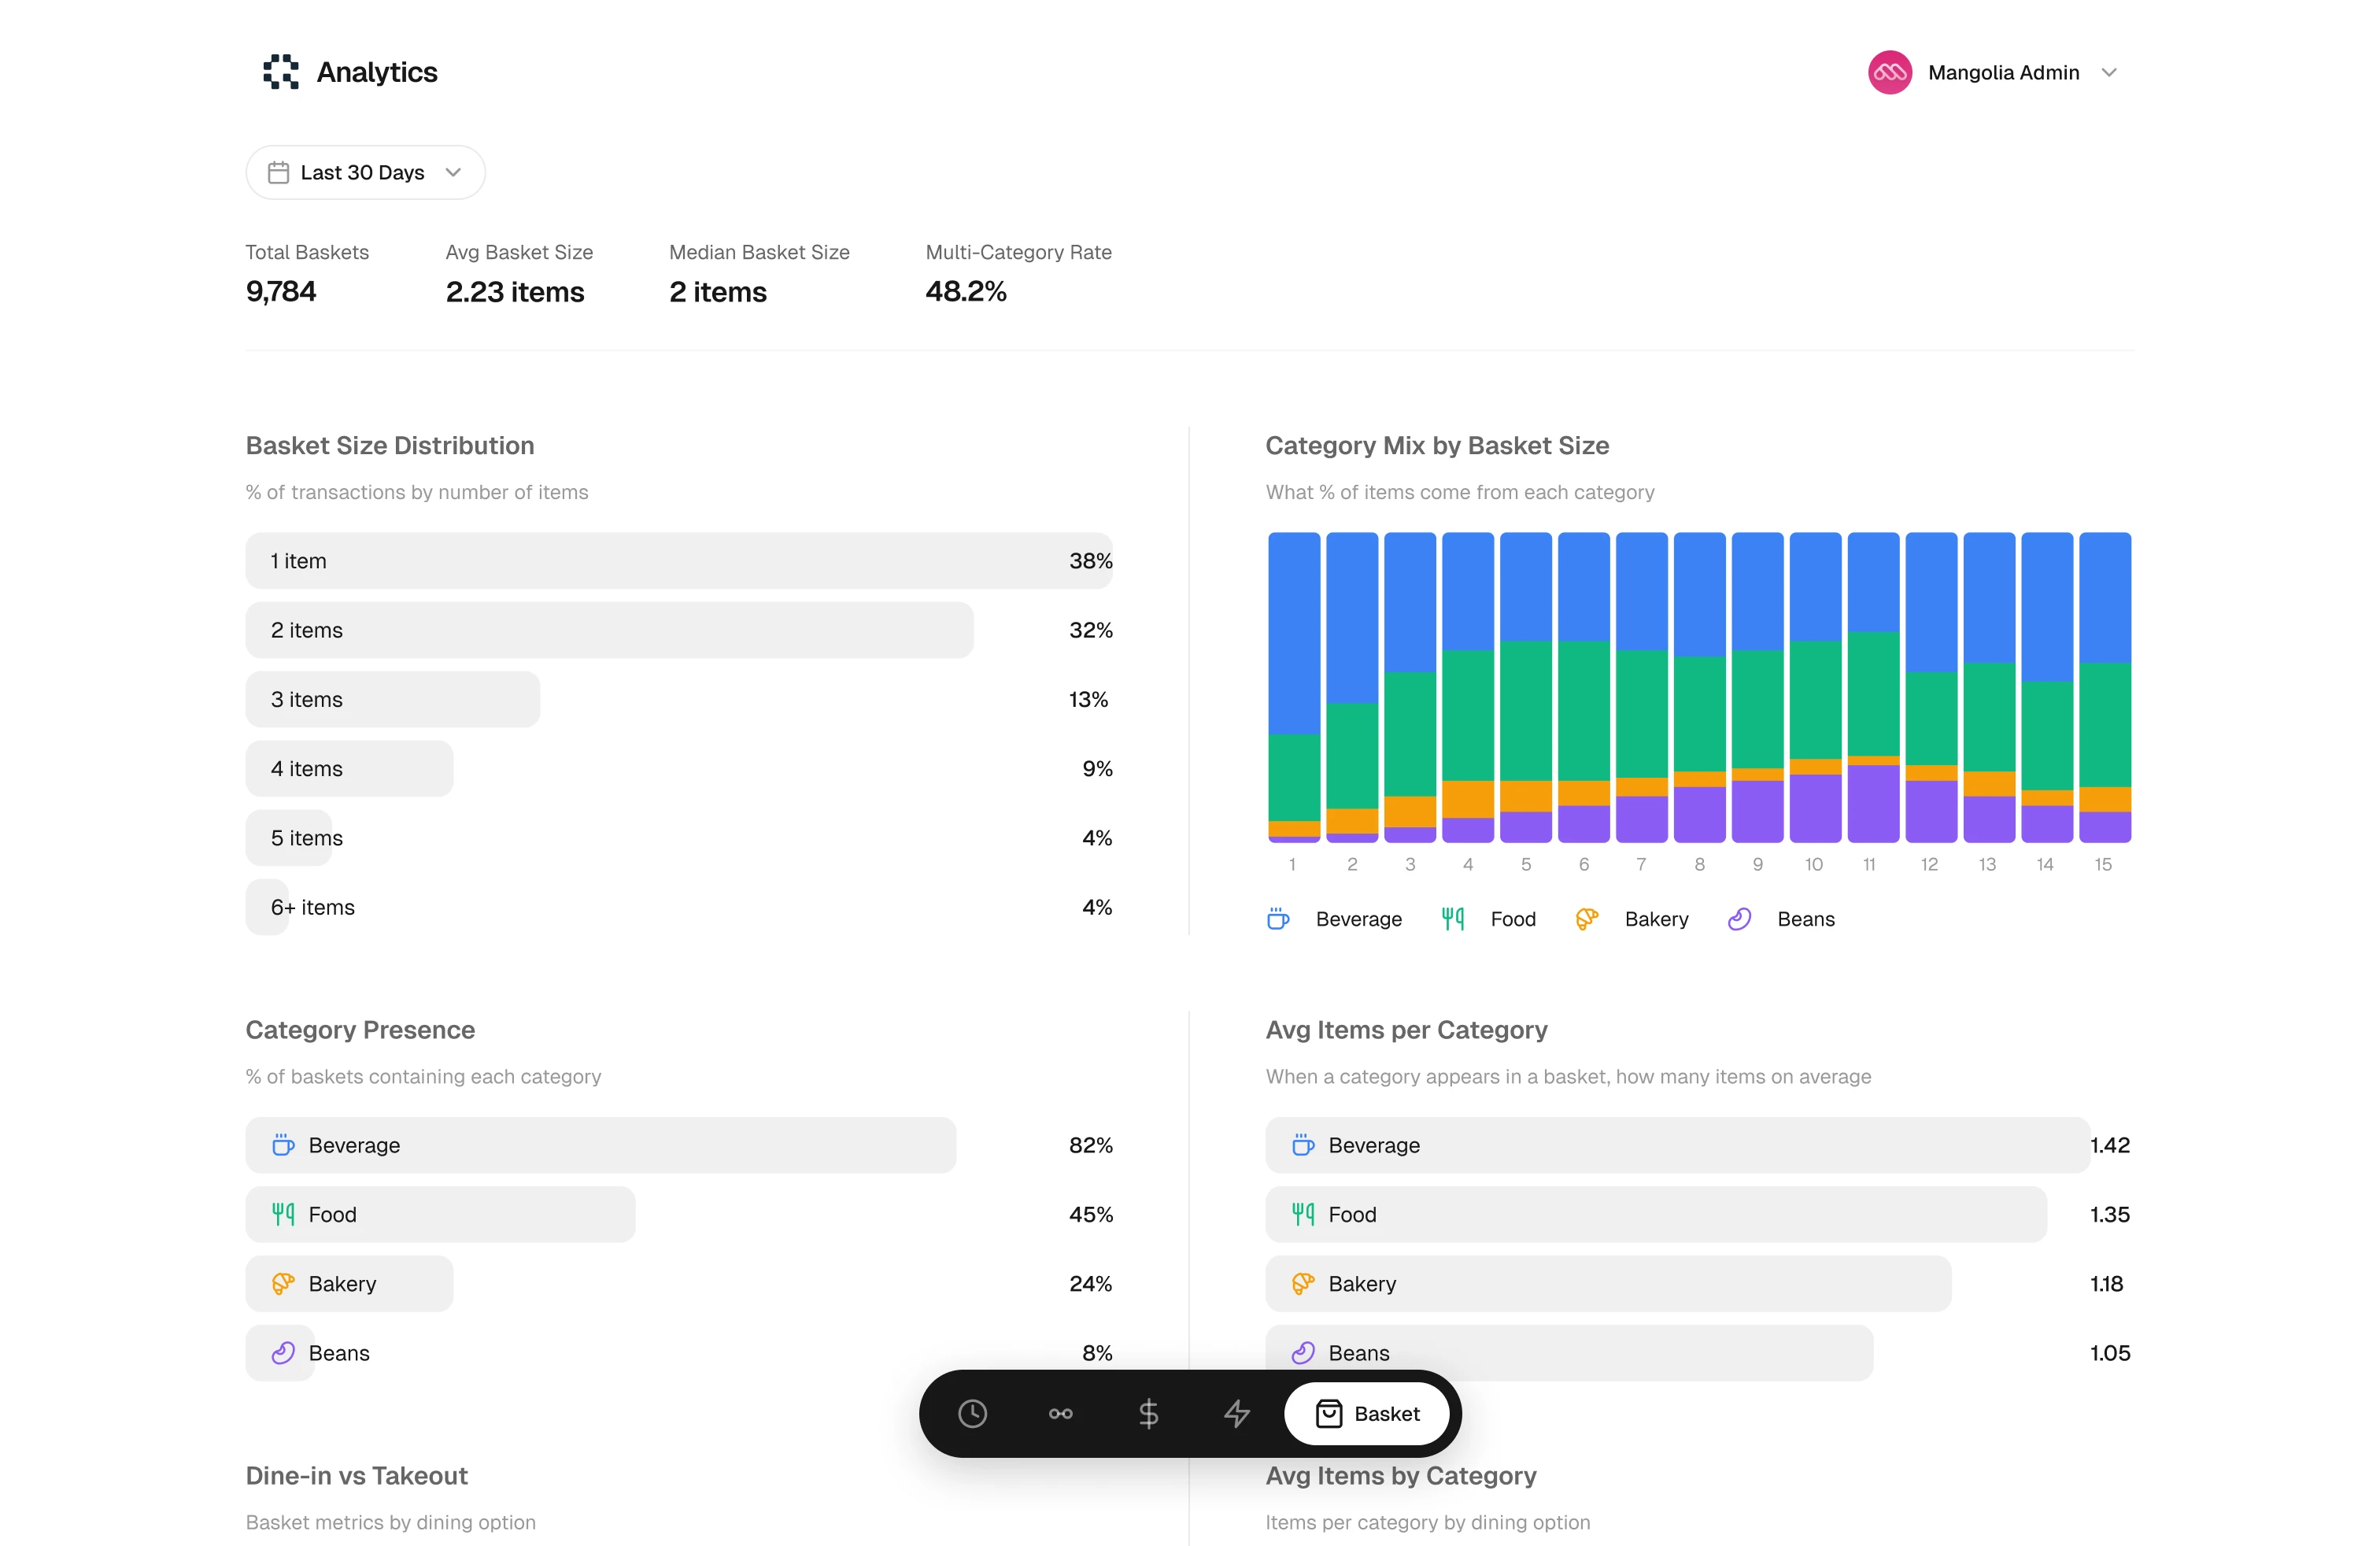
Task: Open the dollar revenue view from the dock
Action: click(x=1148, y=1414)
